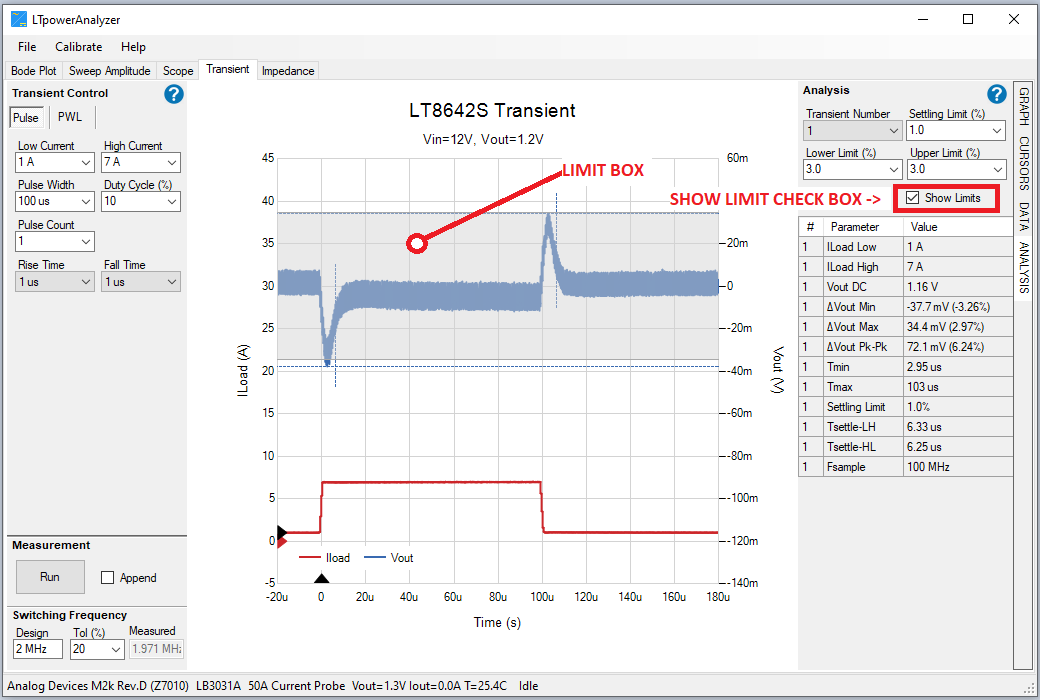Select the PWL tab in Transient Control

point(69,116)
